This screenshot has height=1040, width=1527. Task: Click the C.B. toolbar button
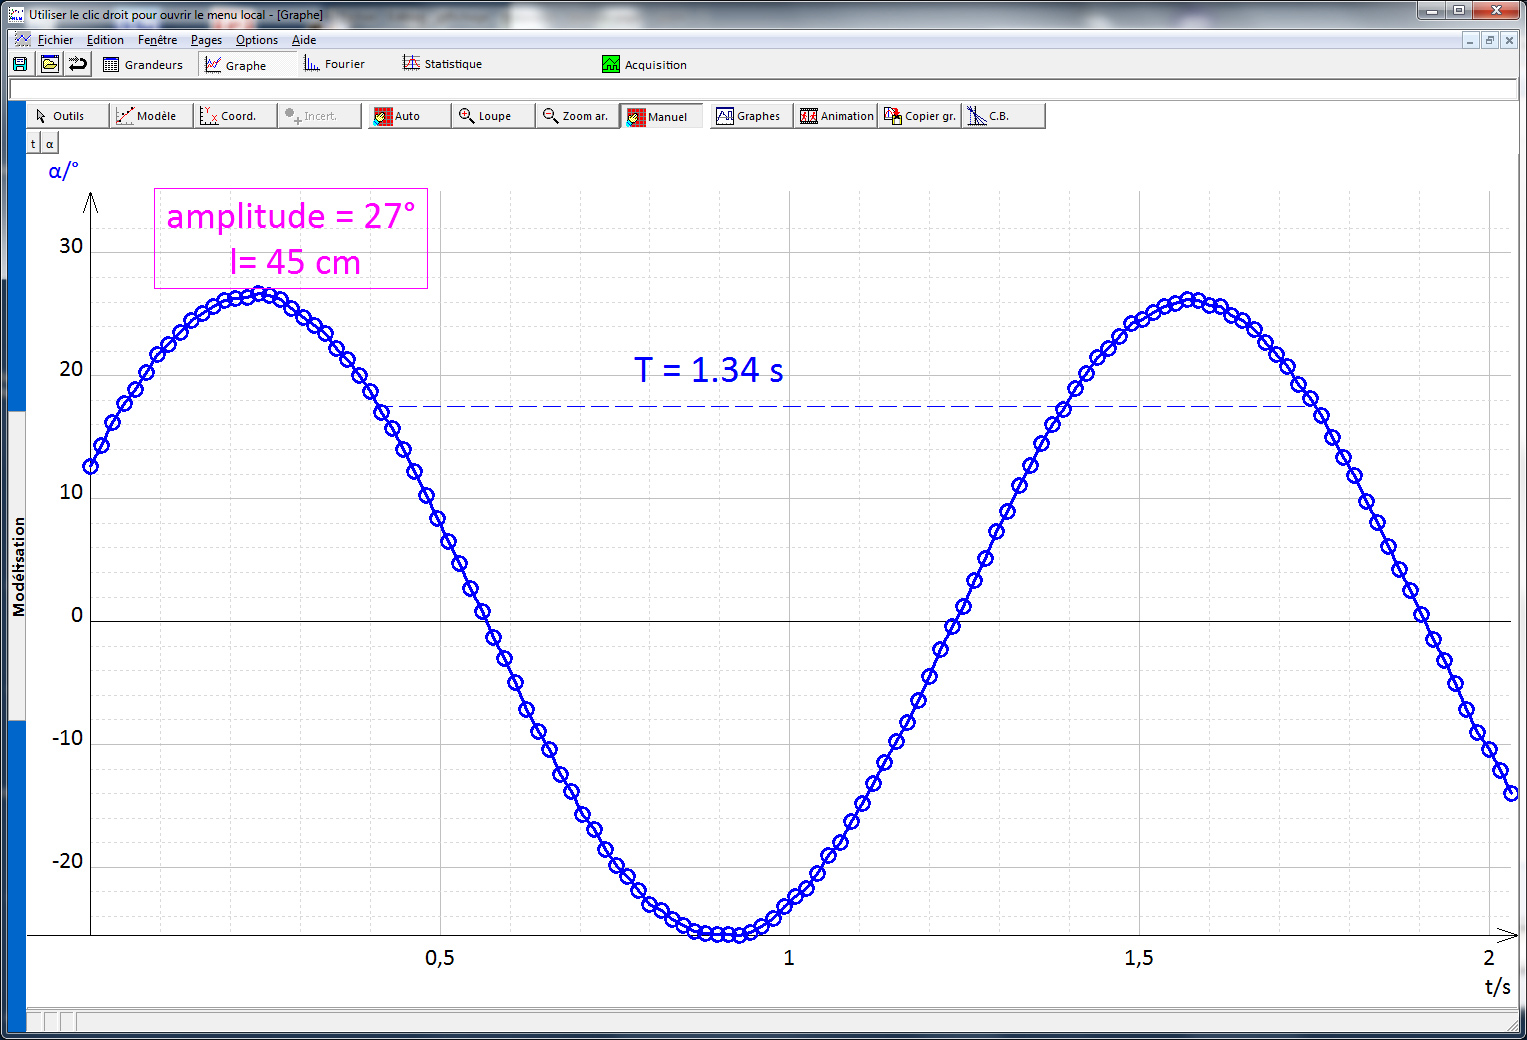(1004, 116)
